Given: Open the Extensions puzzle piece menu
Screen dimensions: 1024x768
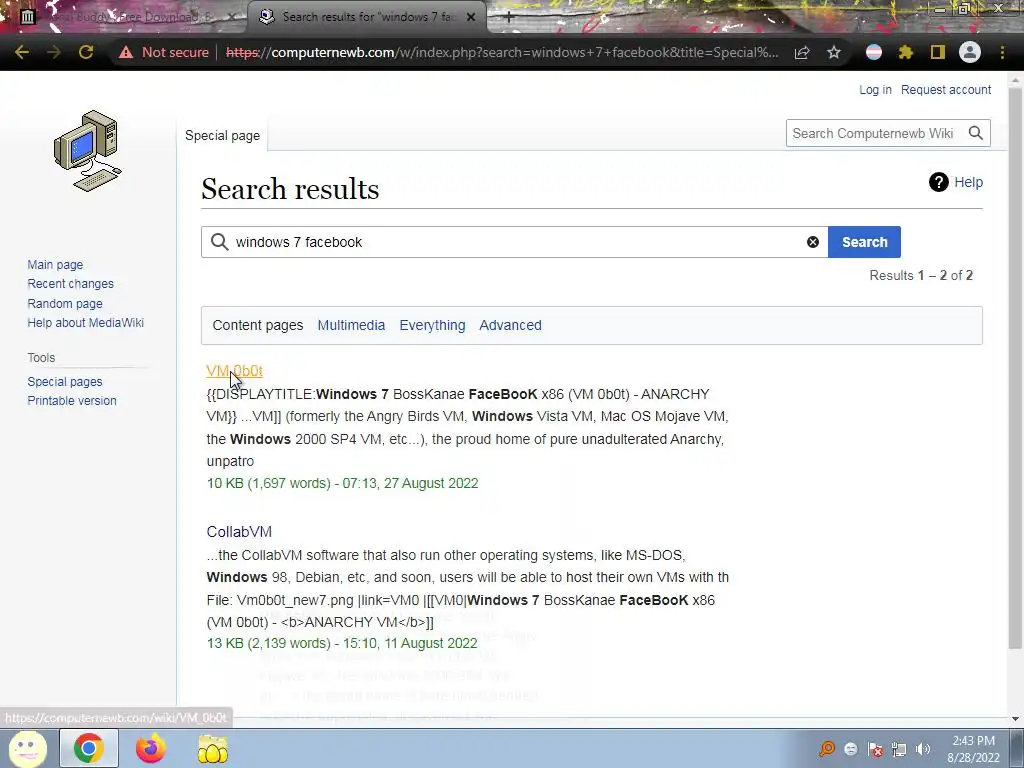Looking at the screenshot, I should point(906,52).
